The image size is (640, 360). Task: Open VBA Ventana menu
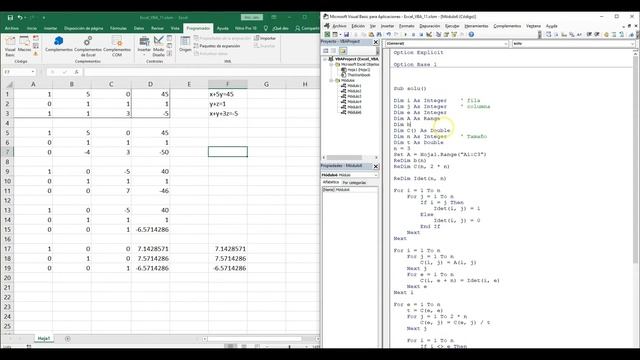pos(533,26)
